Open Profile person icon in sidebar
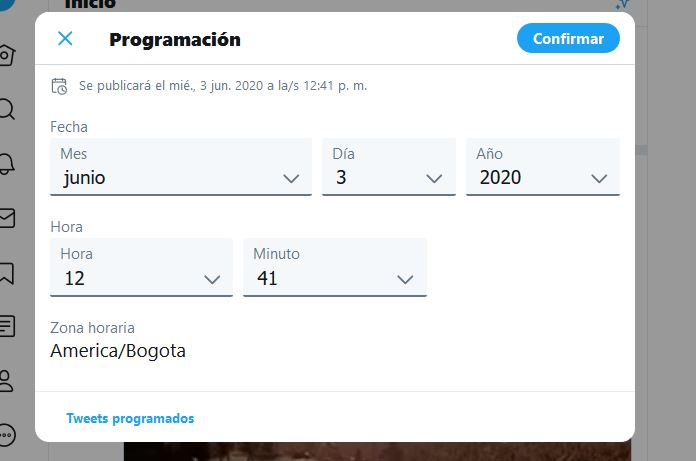The height and width of the screenshot is (461, 696). click(x=6, y=381)
